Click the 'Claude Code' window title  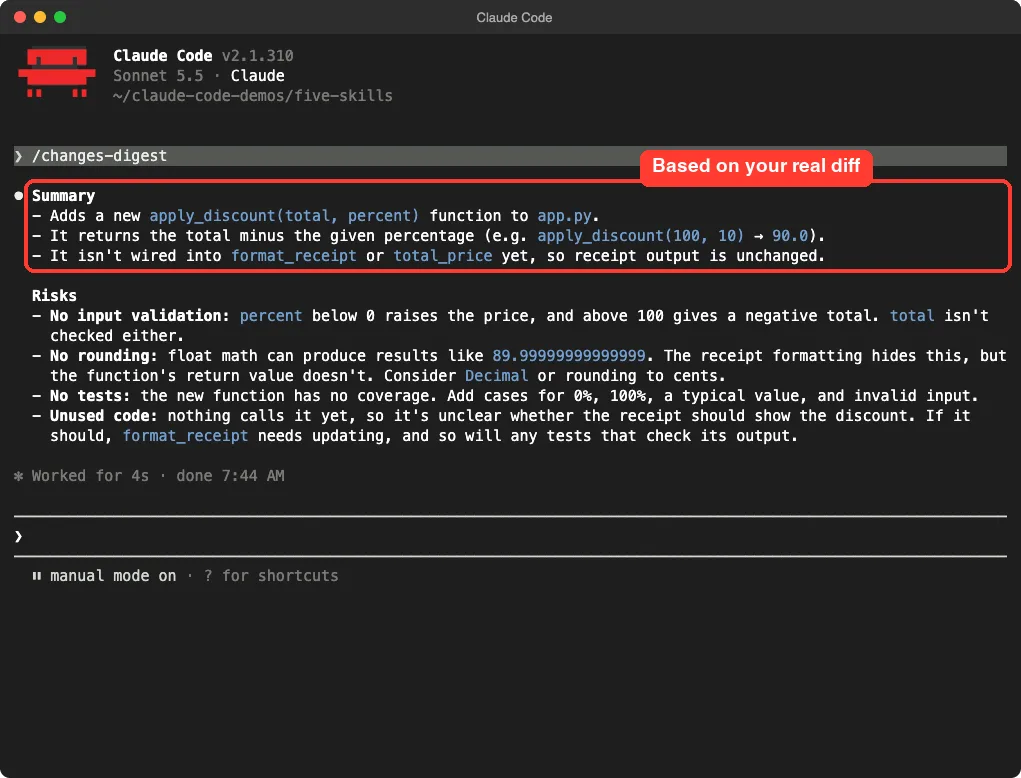pos(514,18)
